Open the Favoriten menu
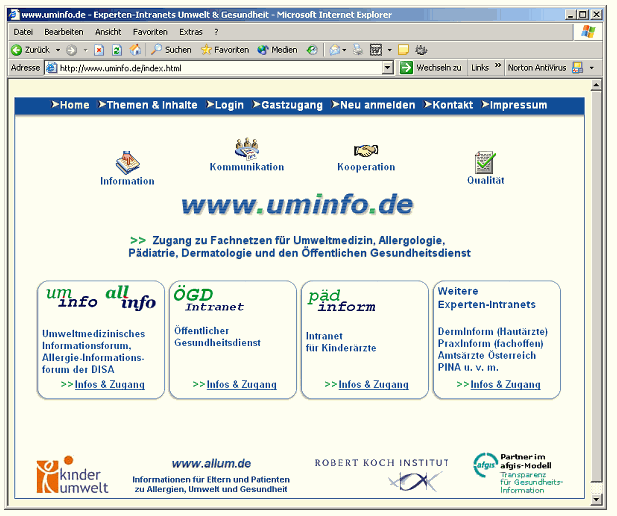The height and width of the screenshot is (516, 617). pyautogui.click(x=150, y=32)
